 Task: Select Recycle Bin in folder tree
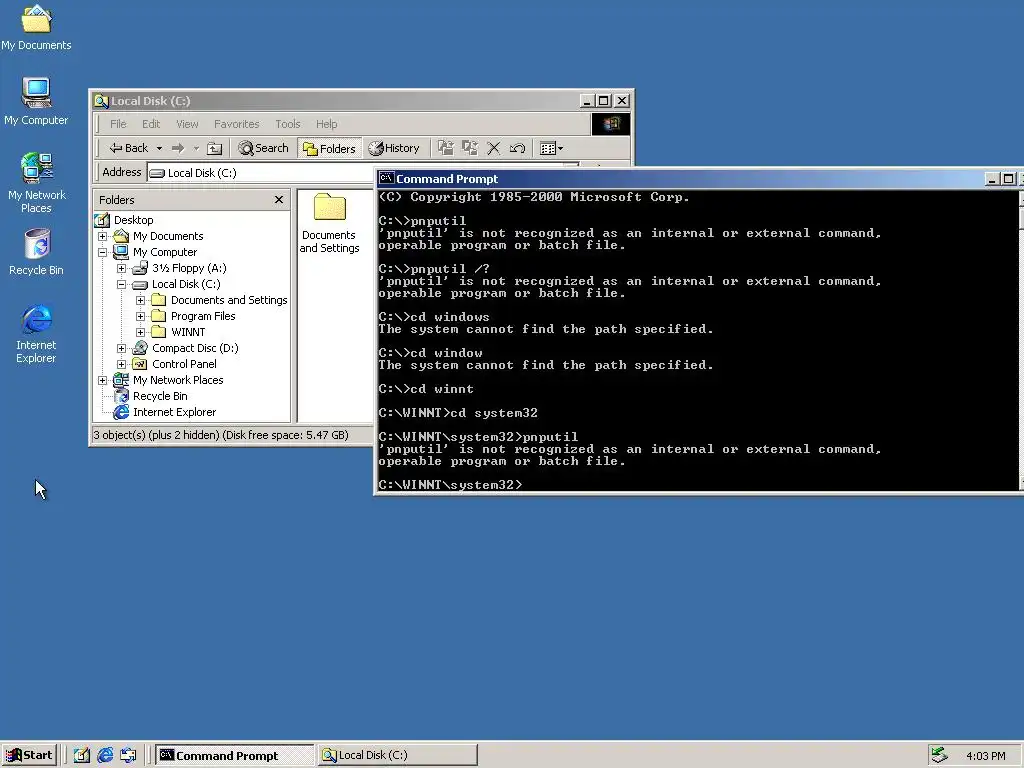click(x=160, y=396)
